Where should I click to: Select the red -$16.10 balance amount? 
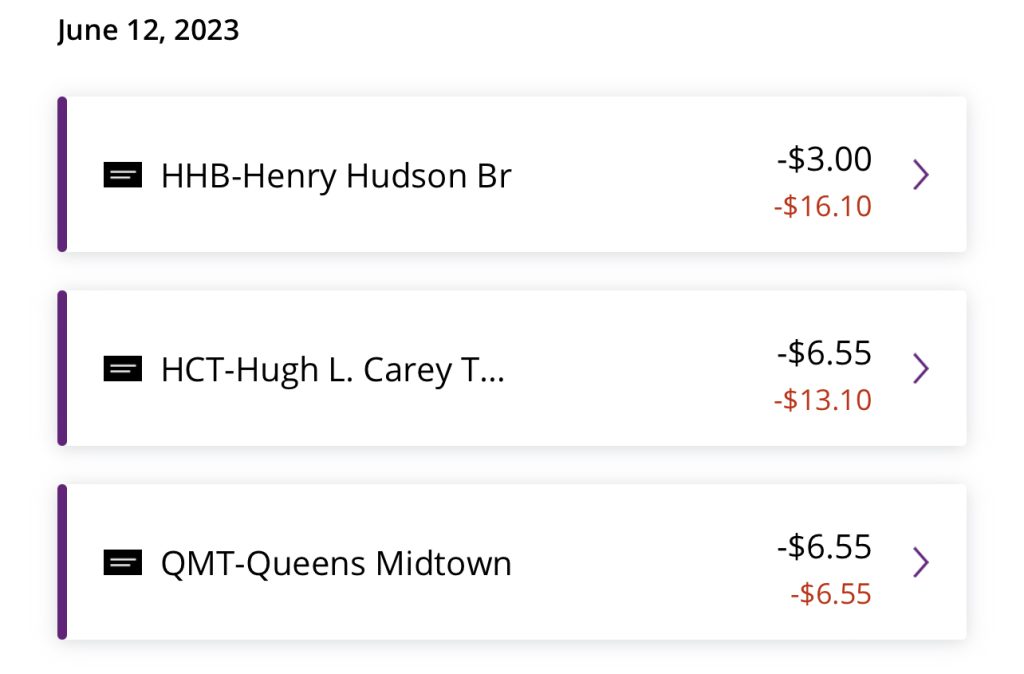[823, 206]
